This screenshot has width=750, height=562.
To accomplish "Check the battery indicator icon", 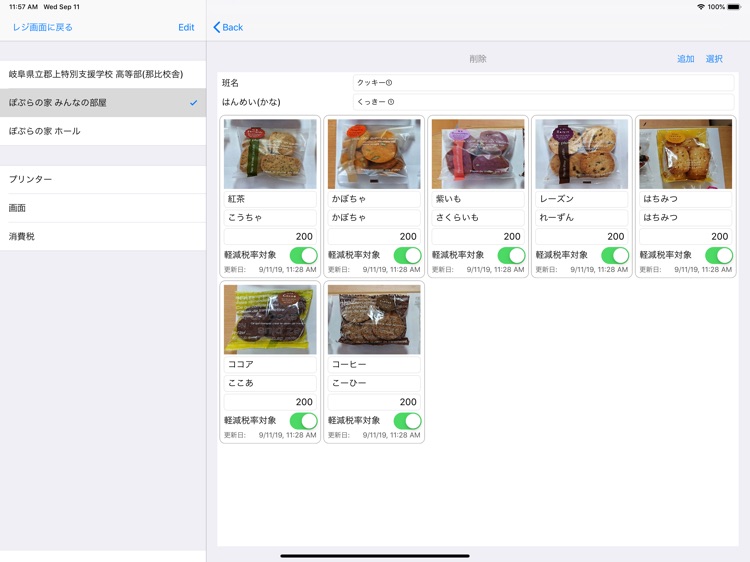I will pyautogui.click(x=734, y=7).
